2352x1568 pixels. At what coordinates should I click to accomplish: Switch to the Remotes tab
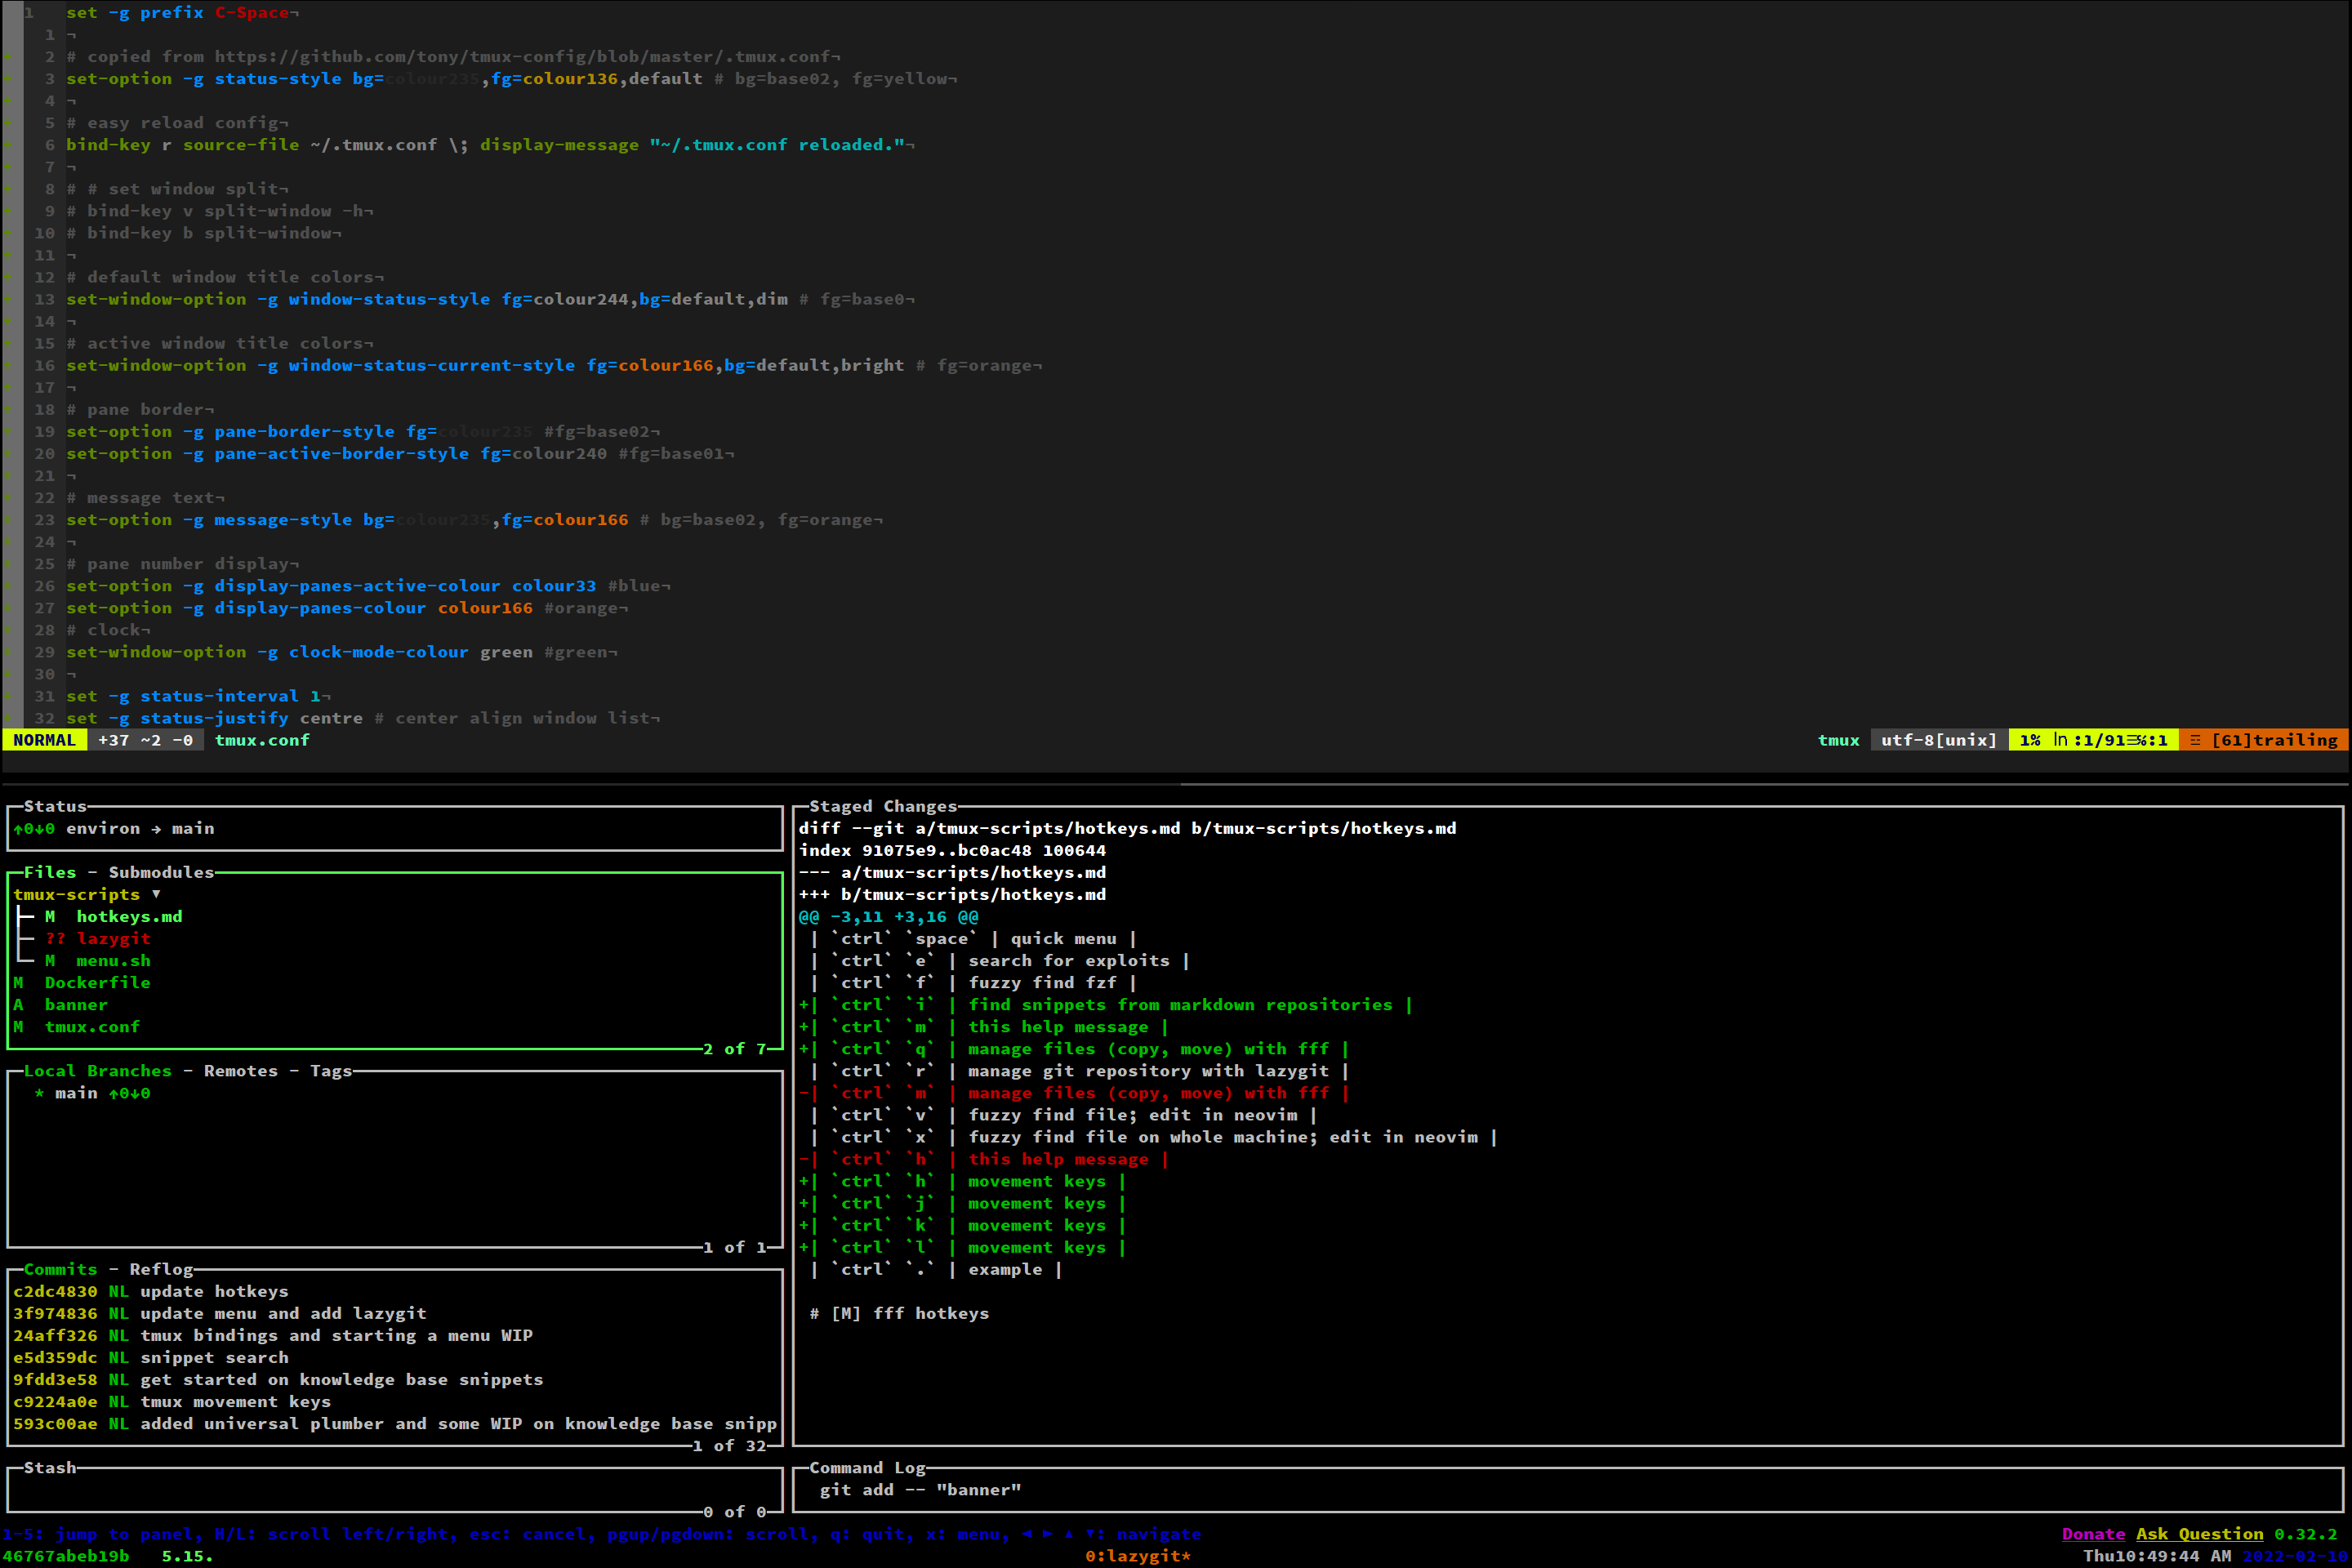coord(241,1070)
